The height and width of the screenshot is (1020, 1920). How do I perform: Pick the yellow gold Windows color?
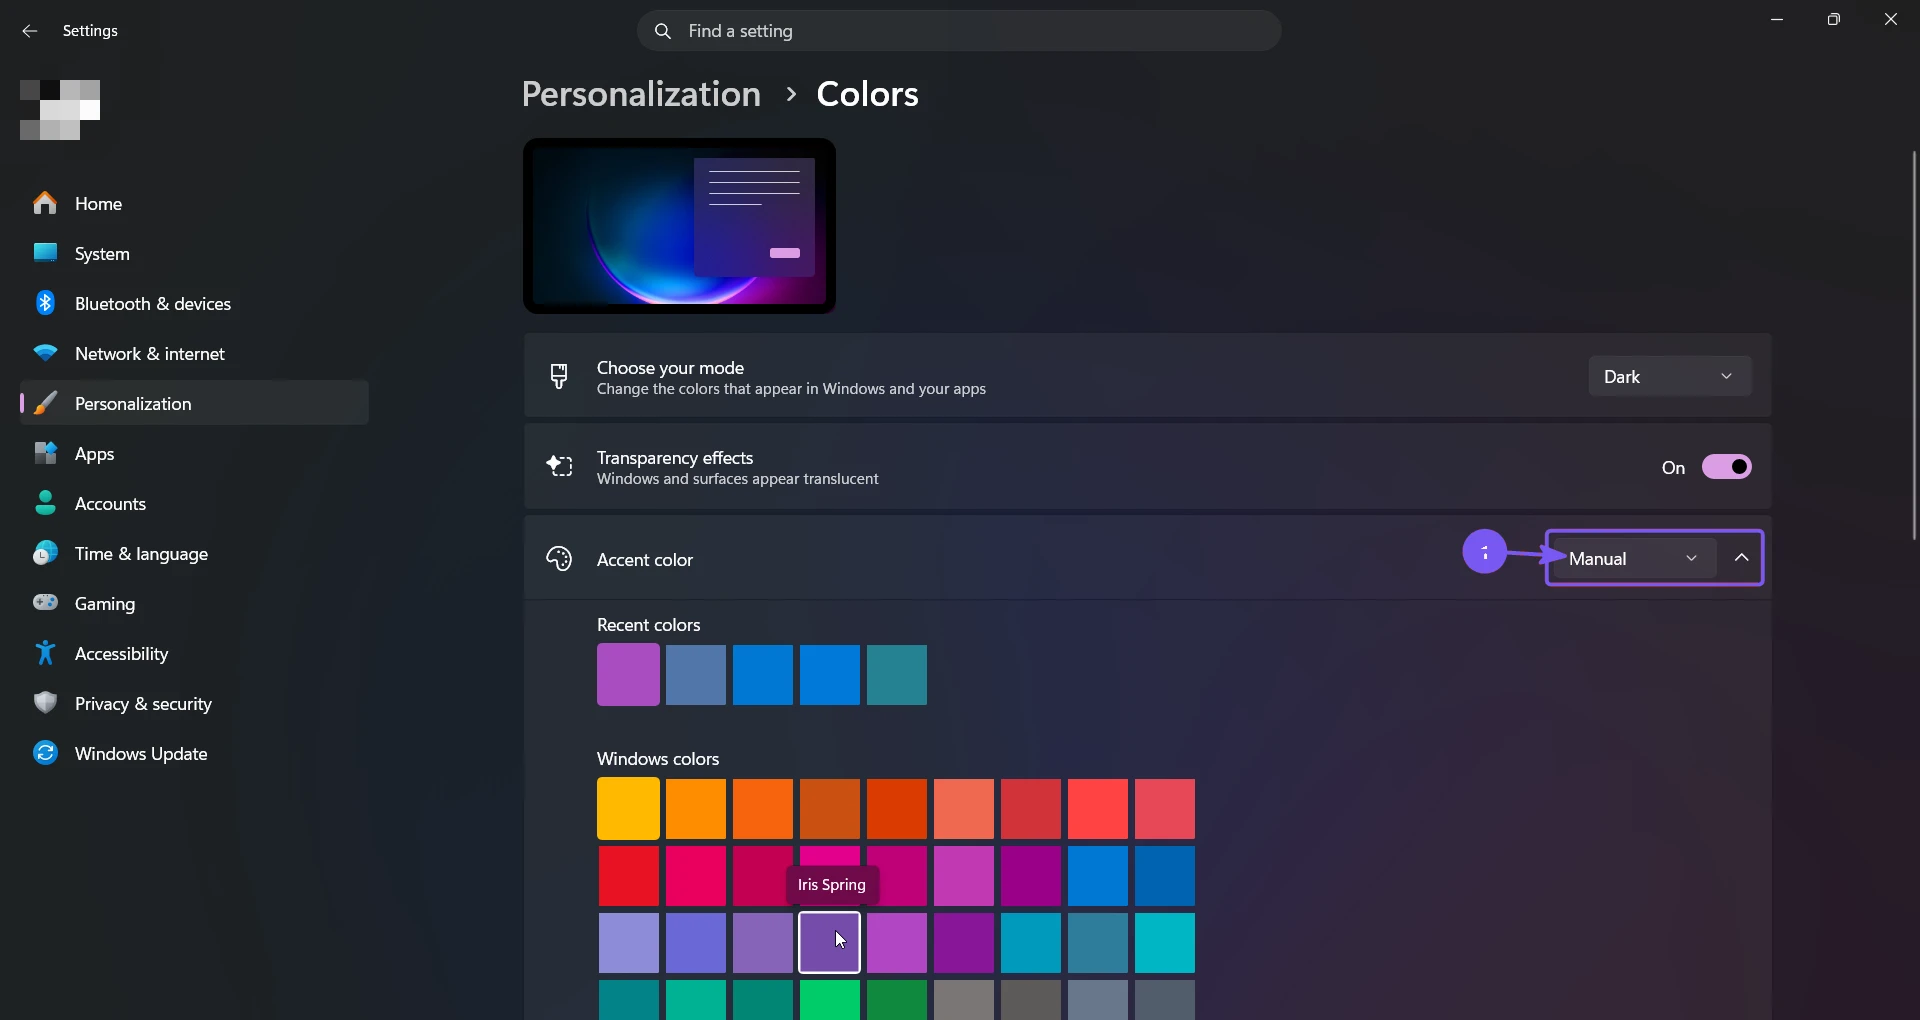[x=628, y=808]
